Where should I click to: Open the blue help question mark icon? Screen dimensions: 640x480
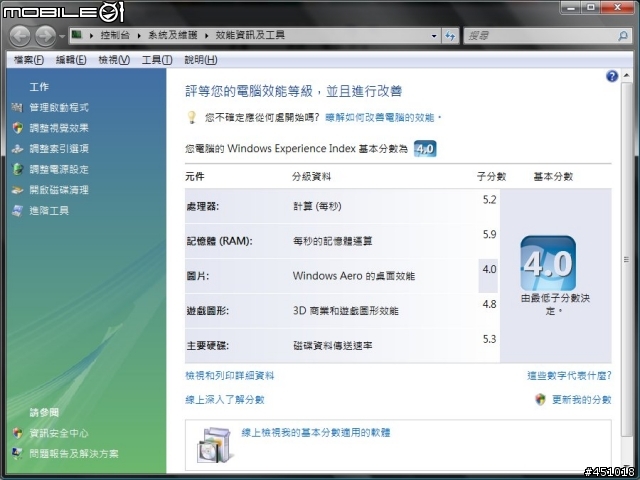[x=612, y=76]
